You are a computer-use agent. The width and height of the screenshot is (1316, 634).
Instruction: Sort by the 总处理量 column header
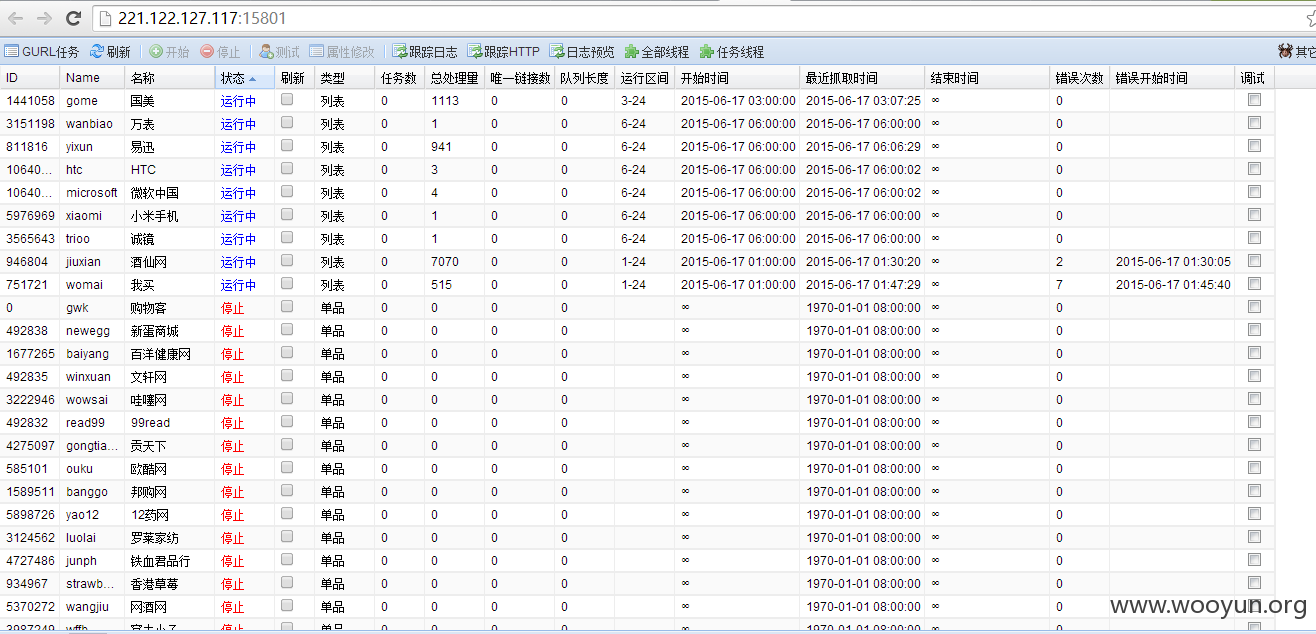point(454,78)
